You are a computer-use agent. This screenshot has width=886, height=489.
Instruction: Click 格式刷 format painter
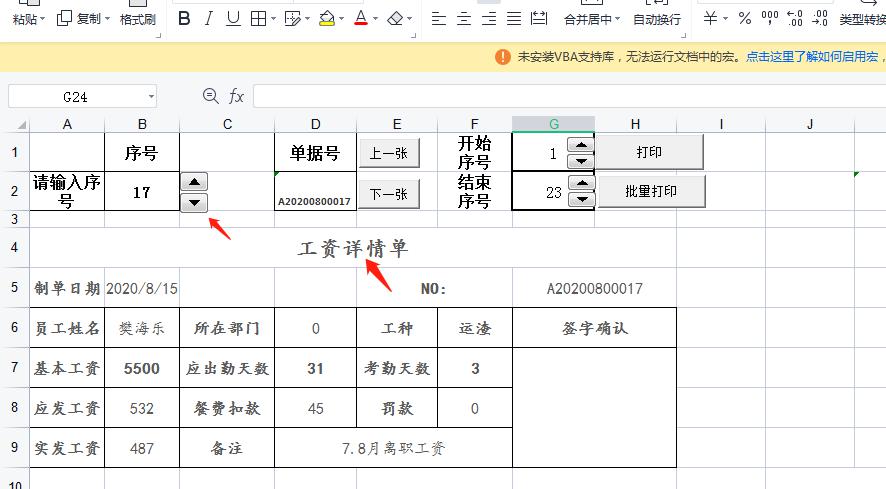coord(138,19)
